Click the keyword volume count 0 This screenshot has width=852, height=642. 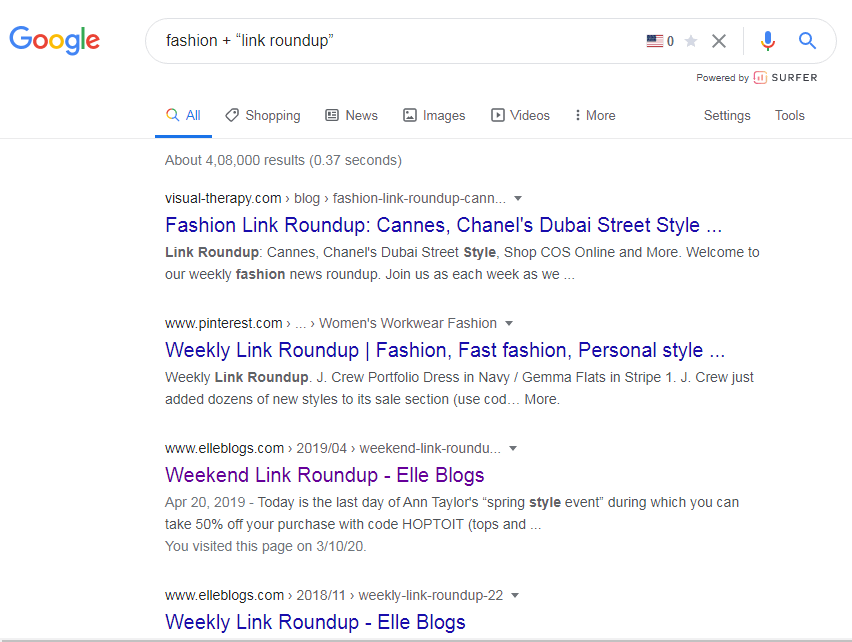coord(671,41)
